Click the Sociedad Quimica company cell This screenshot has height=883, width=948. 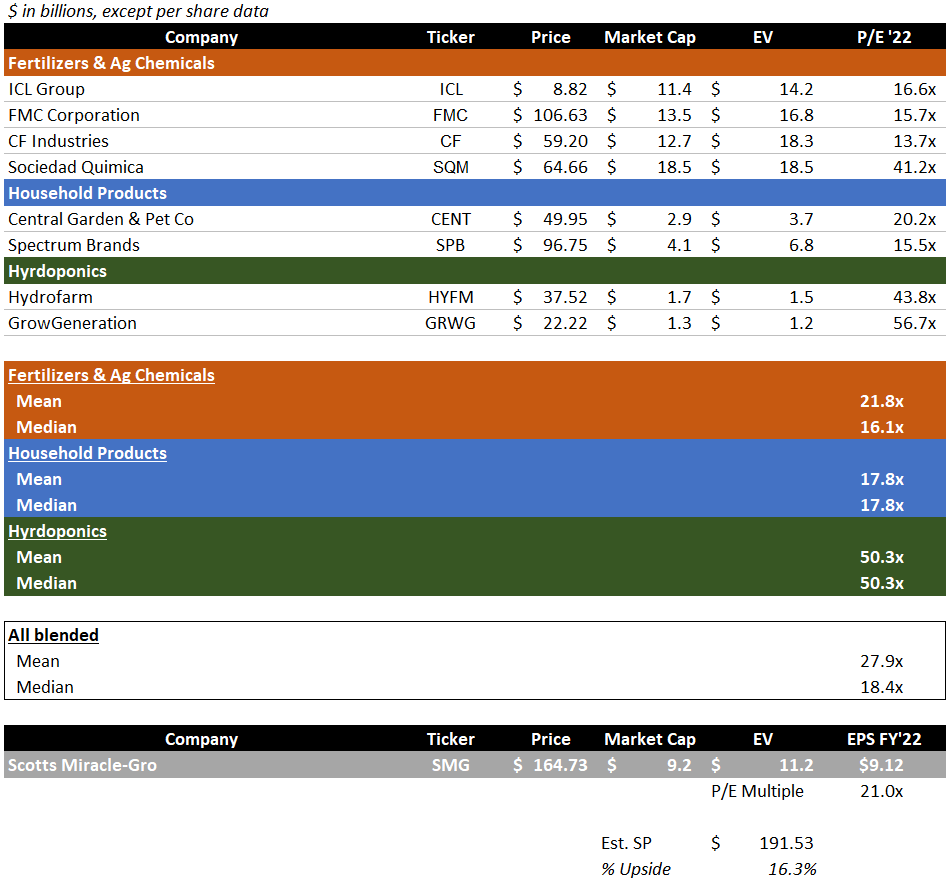point(76,167)
